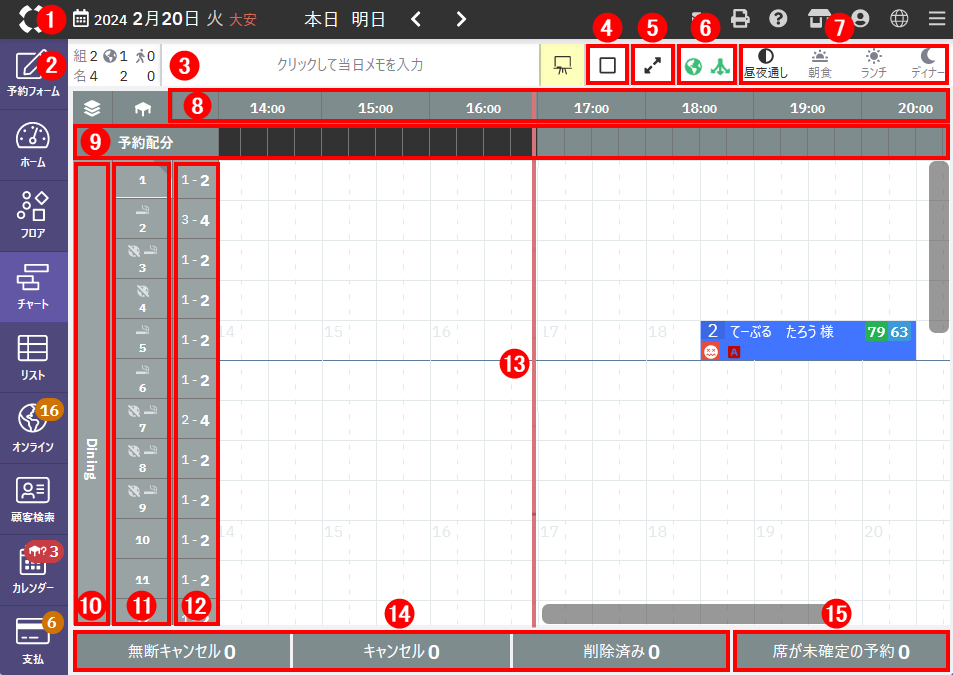Click the 本日 today button

pyautogui.click(x=321, y=19)
